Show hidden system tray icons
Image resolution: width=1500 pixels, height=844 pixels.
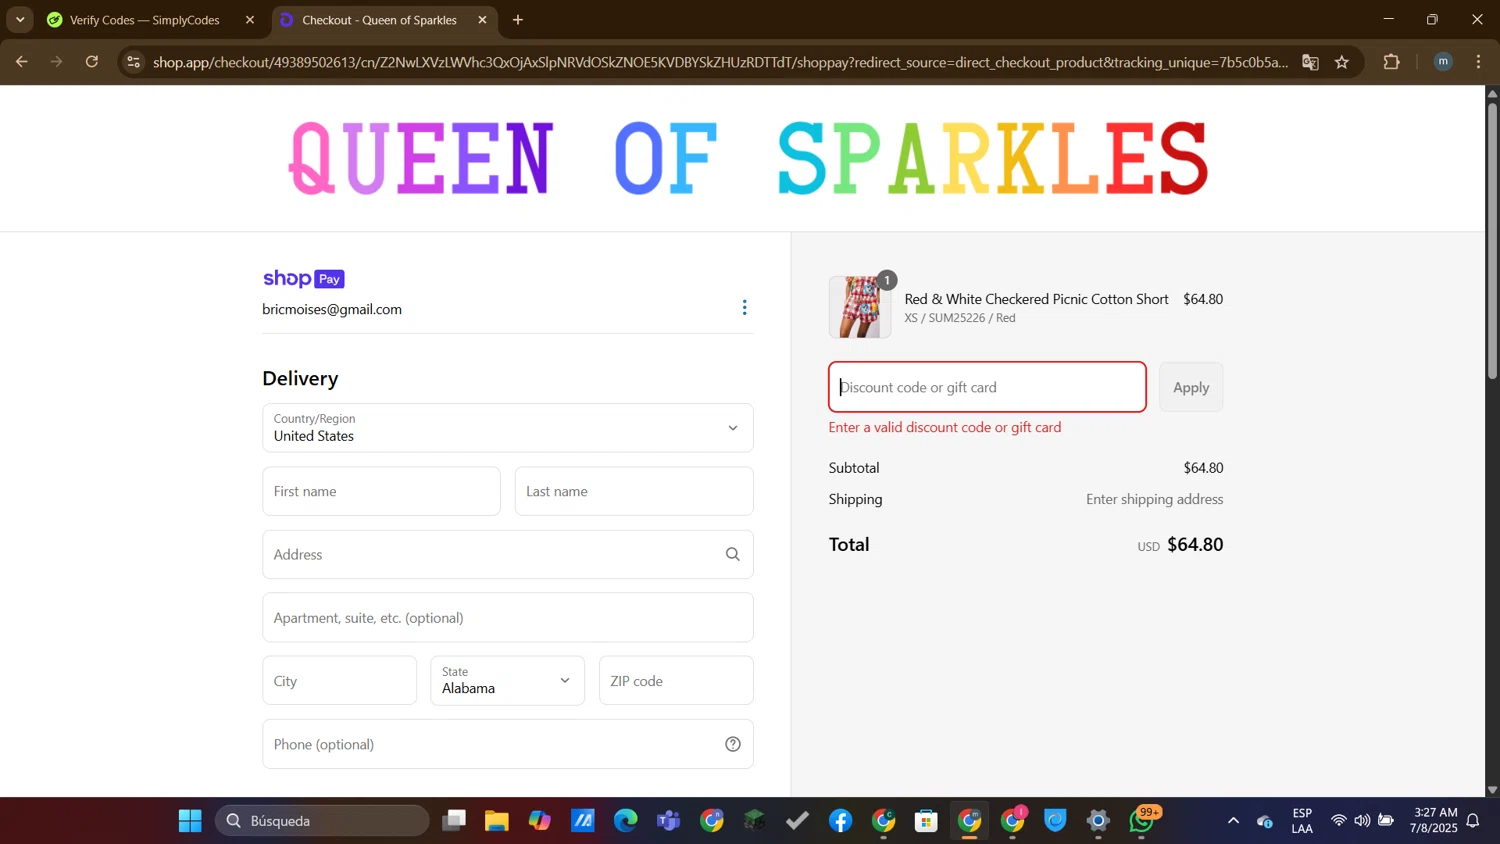(1233, 821)
